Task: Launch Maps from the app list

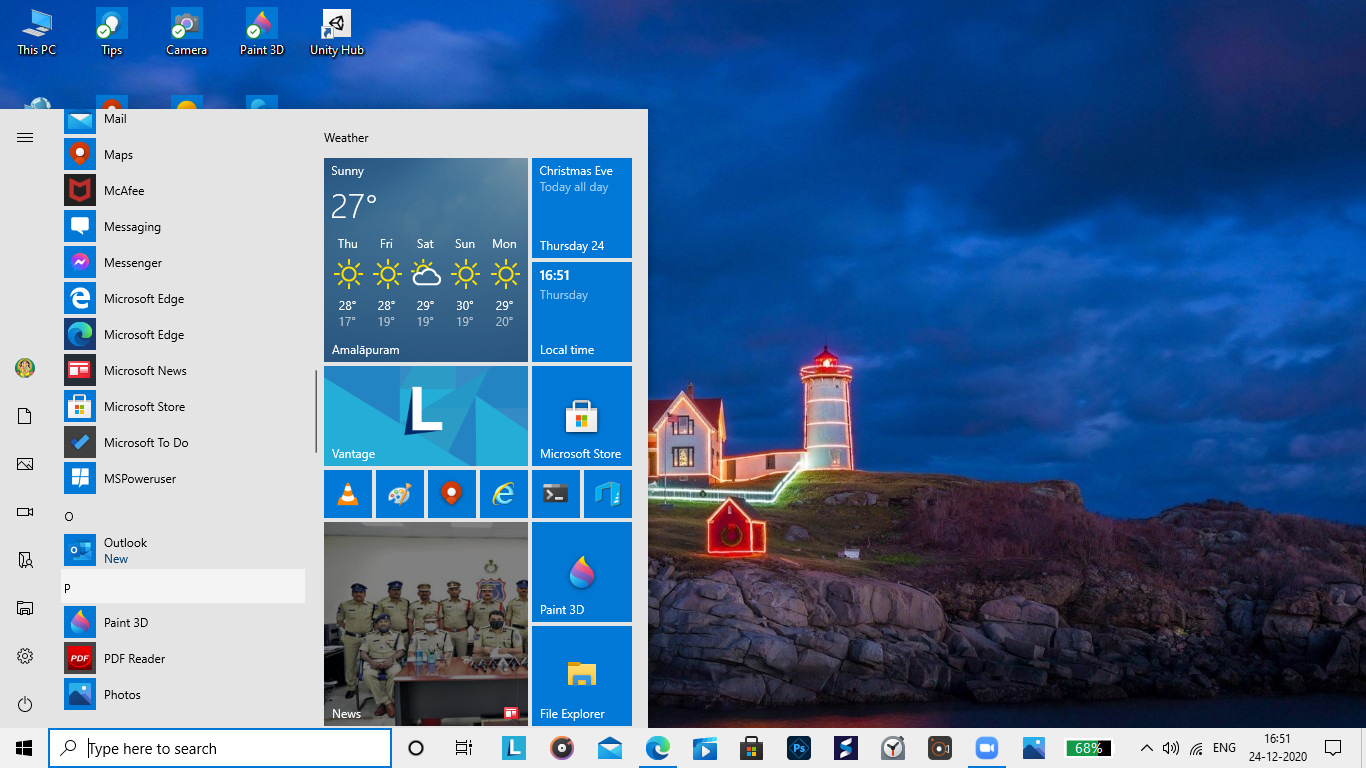Action: tap(184, 155)
